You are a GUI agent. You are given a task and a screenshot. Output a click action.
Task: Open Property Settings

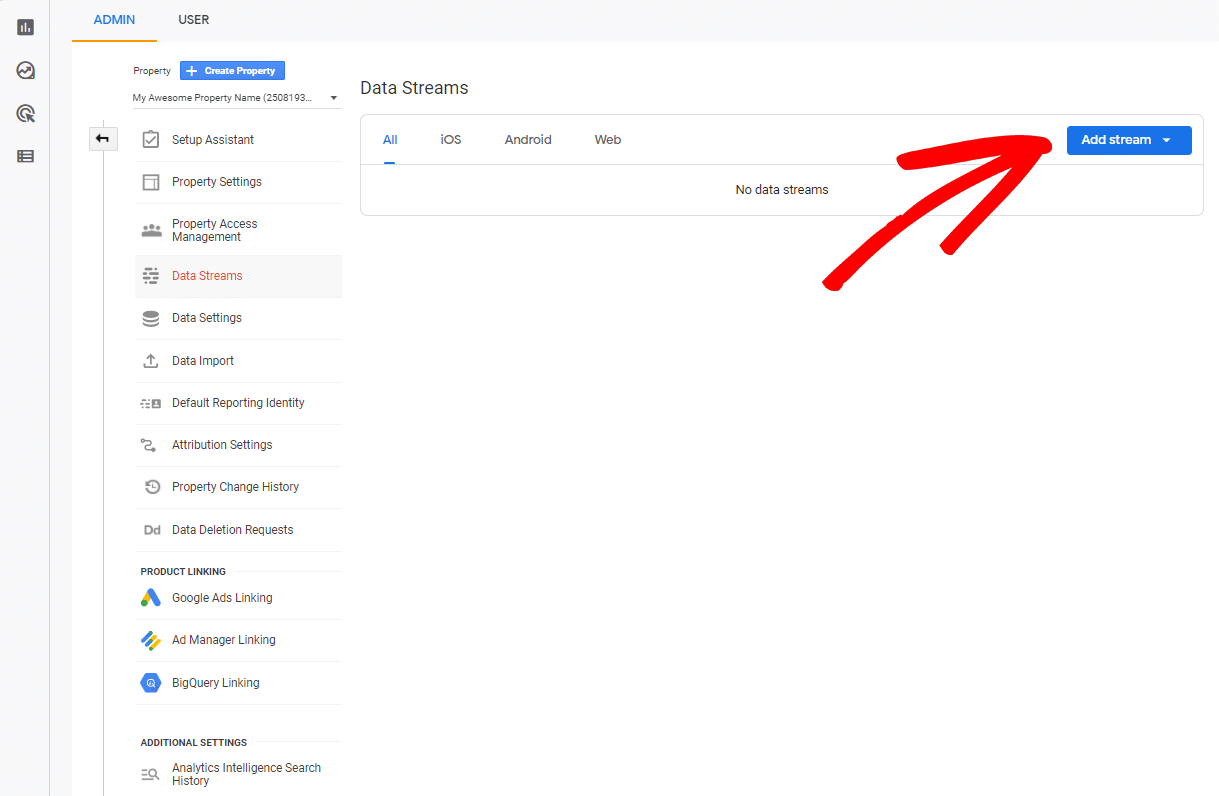tap(217, 182)
